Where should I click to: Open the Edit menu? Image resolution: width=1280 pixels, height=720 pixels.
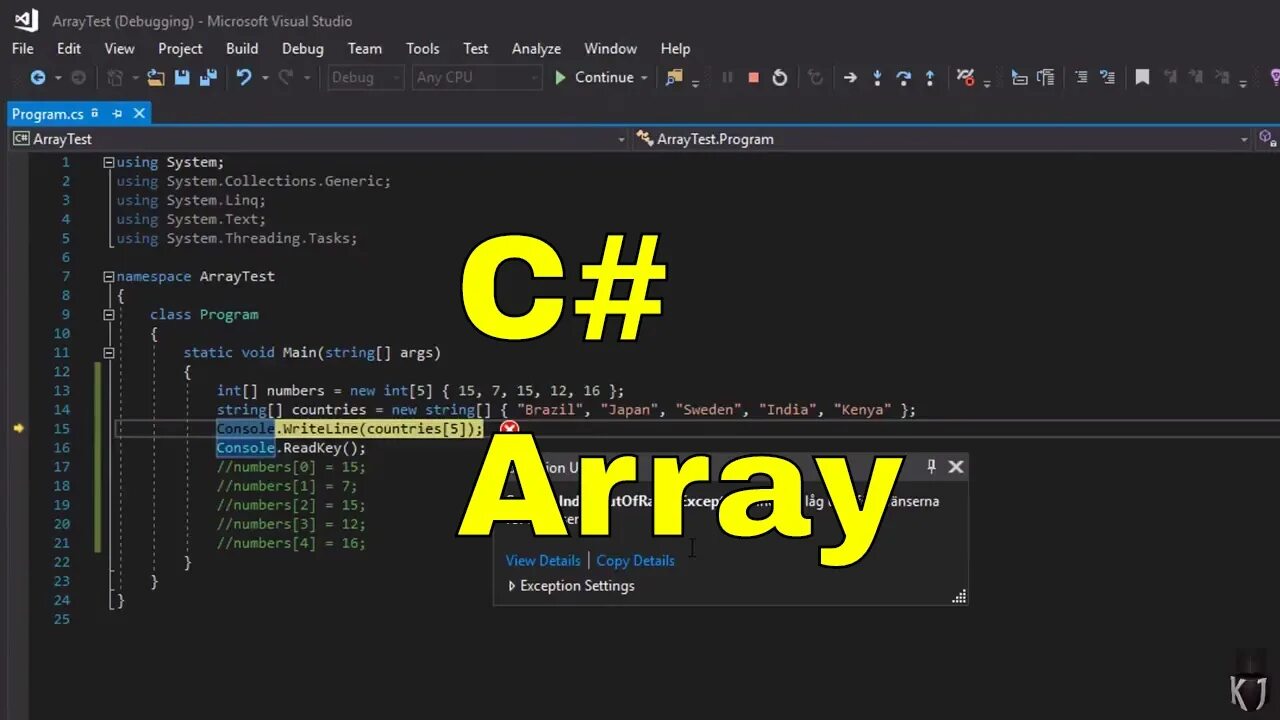(x=69, y=48)
